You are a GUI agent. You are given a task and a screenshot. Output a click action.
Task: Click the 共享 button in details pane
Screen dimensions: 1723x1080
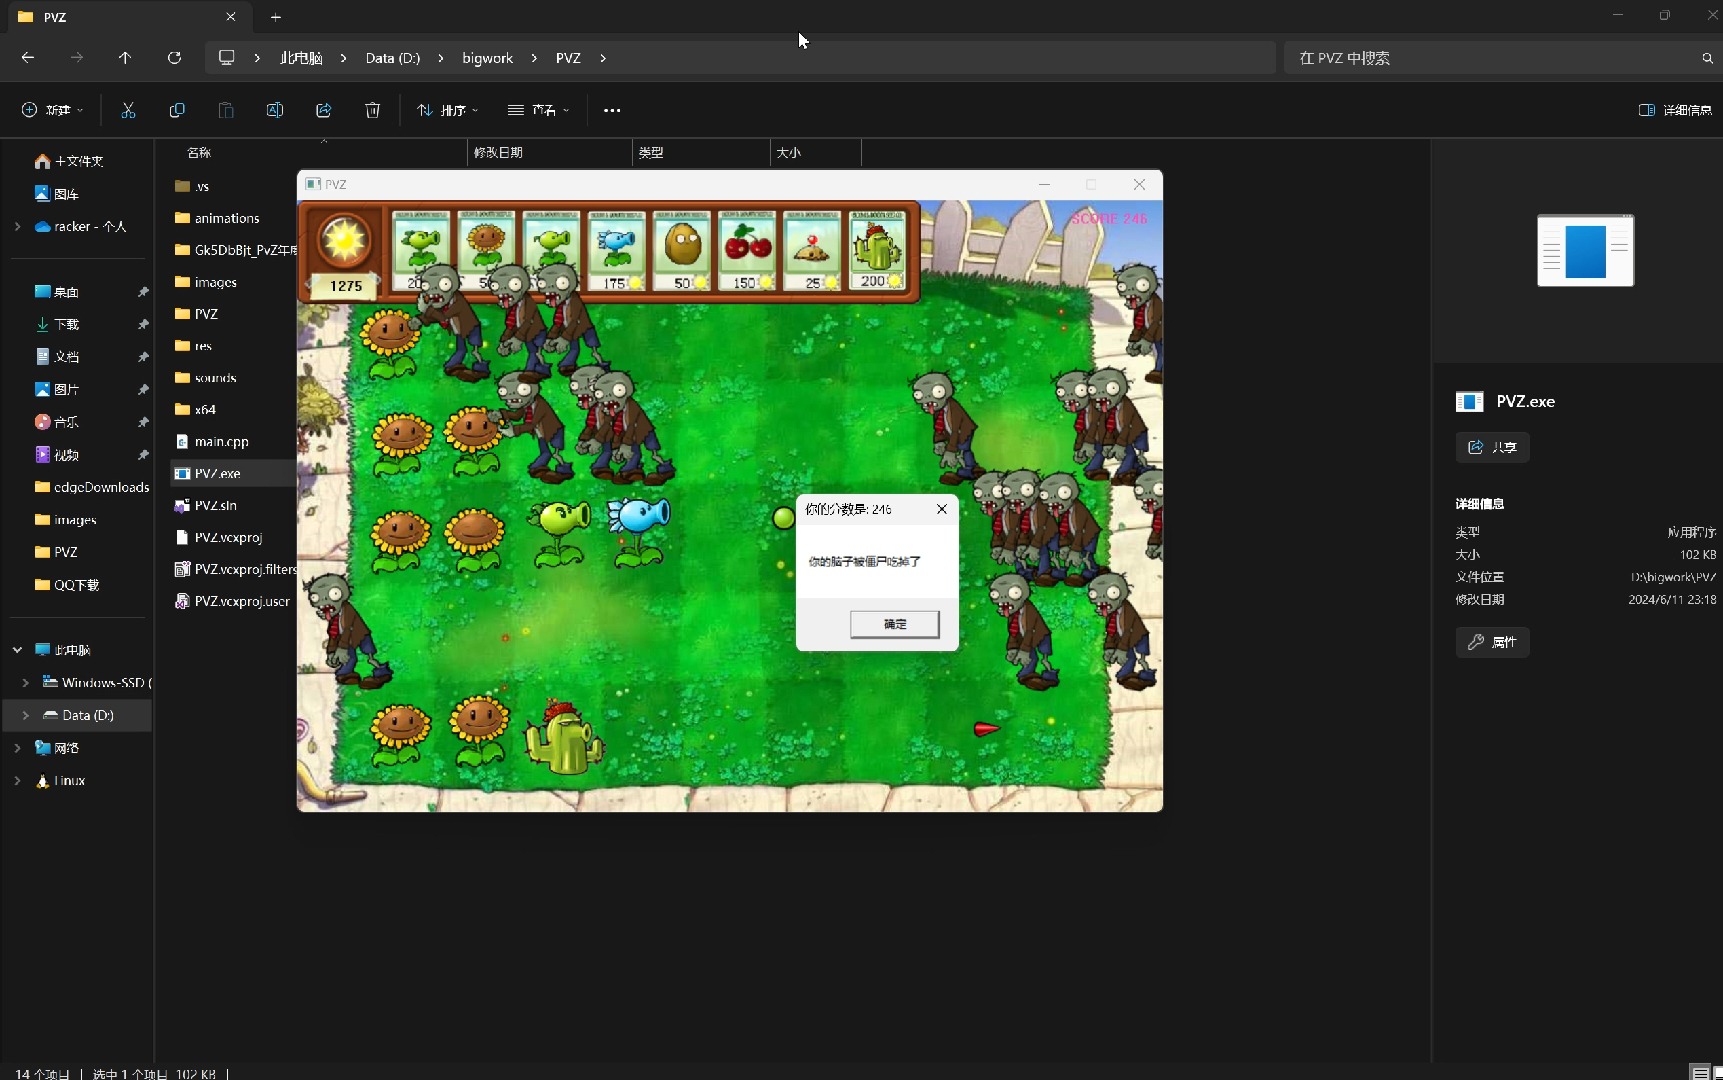pyautogui.click(x=1493, y=447)
